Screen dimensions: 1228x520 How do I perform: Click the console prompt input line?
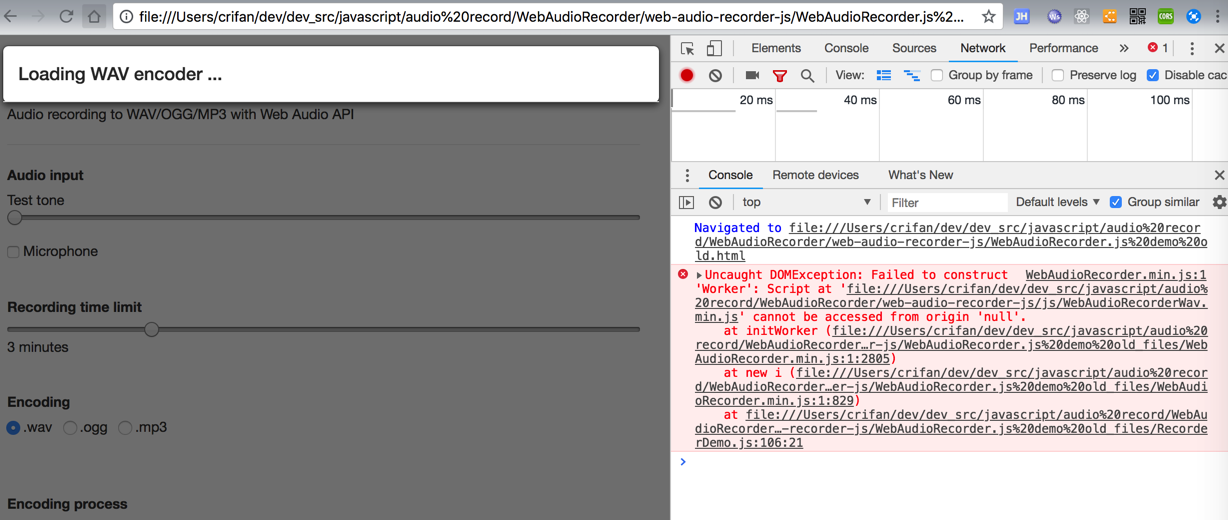tap(955, 462)
